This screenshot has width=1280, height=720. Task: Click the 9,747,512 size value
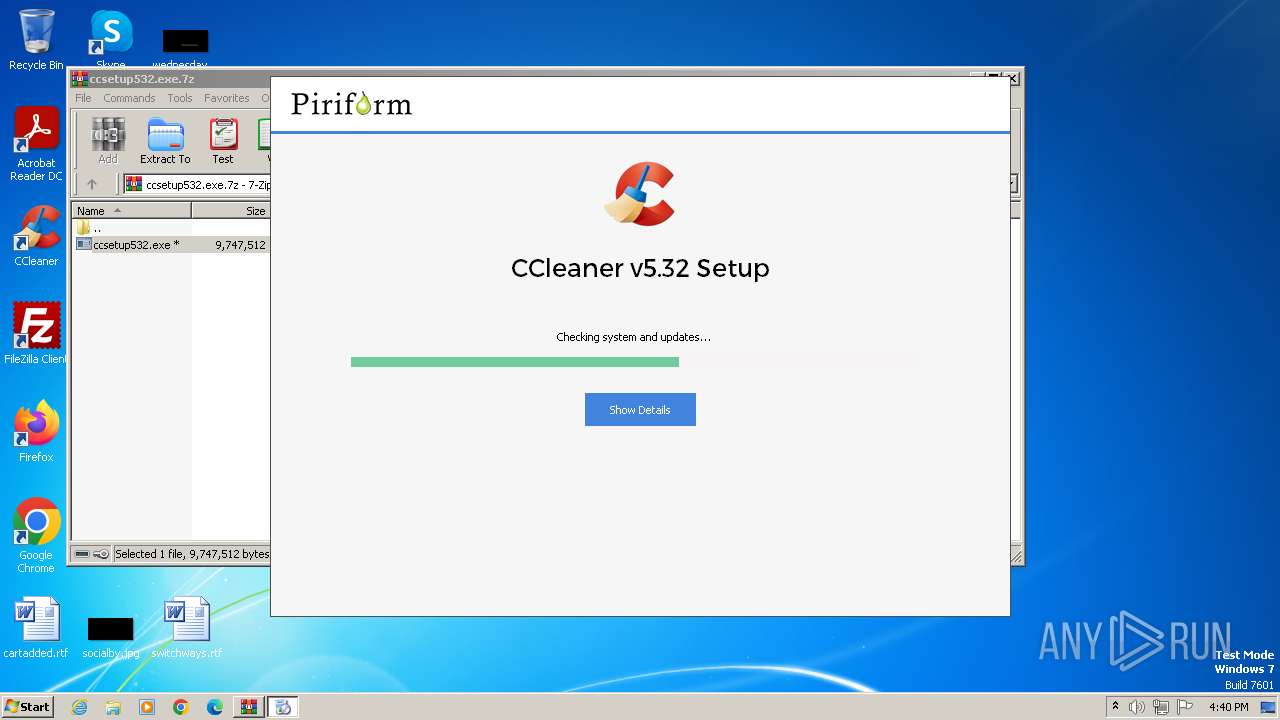coord(240,244)
